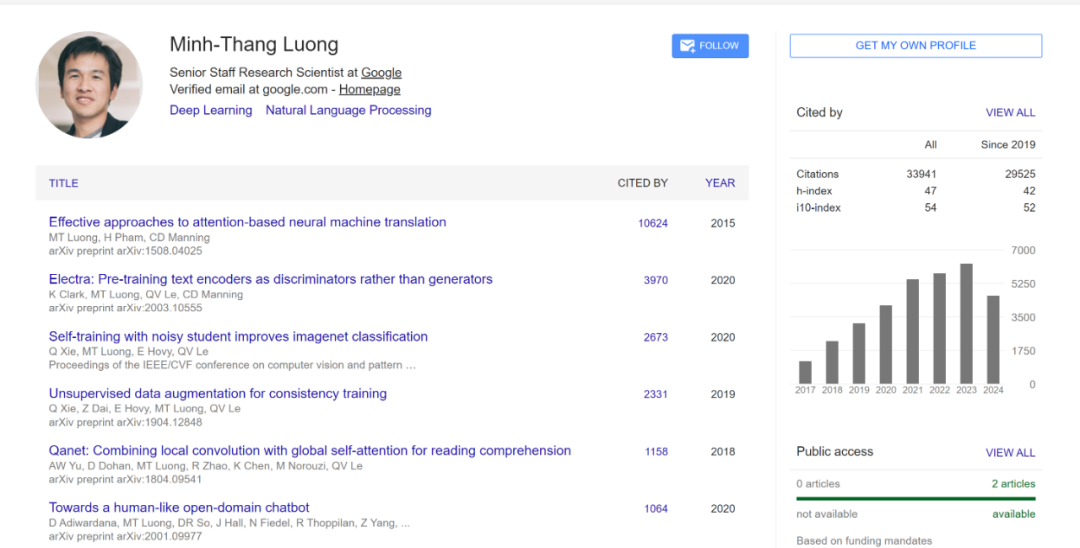The height and width of the screenshot is (548, 1080).
Task: Click the profile photo thumbnail
Action: pos(89,85)
